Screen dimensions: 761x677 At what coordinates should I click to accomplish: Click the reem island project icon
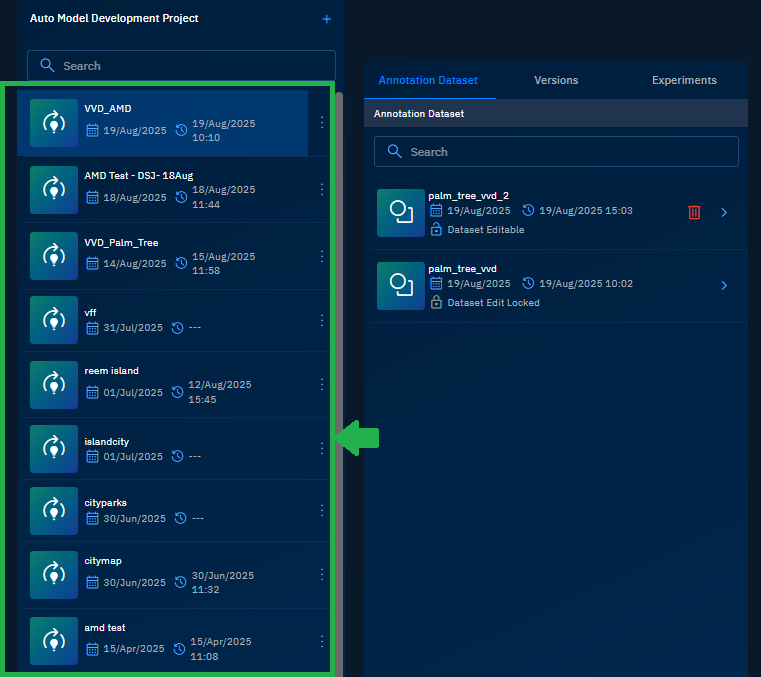pyautogui.click(x=54, y=384)
